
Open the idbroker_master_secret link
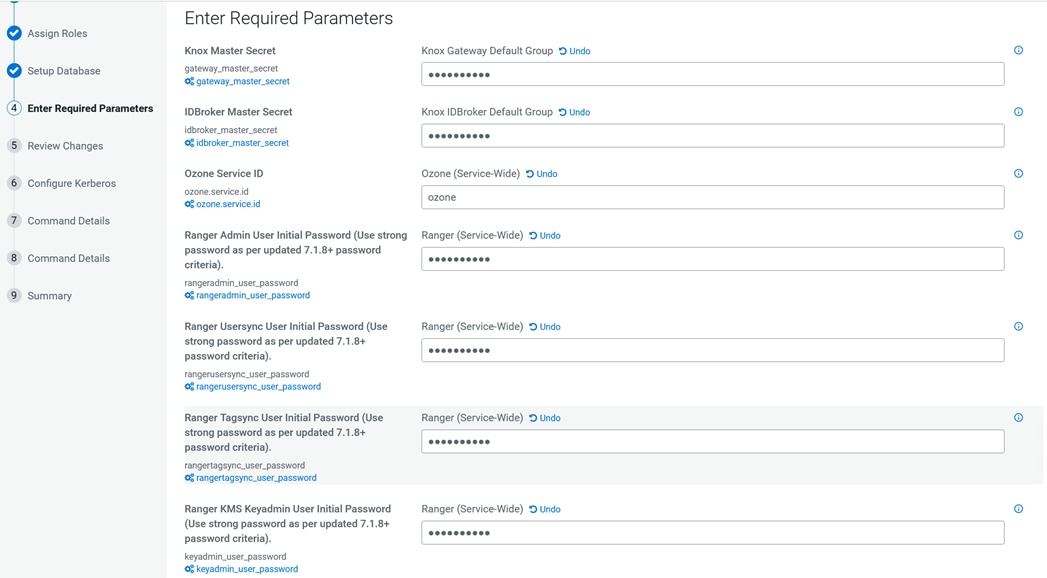click(242, 143)
